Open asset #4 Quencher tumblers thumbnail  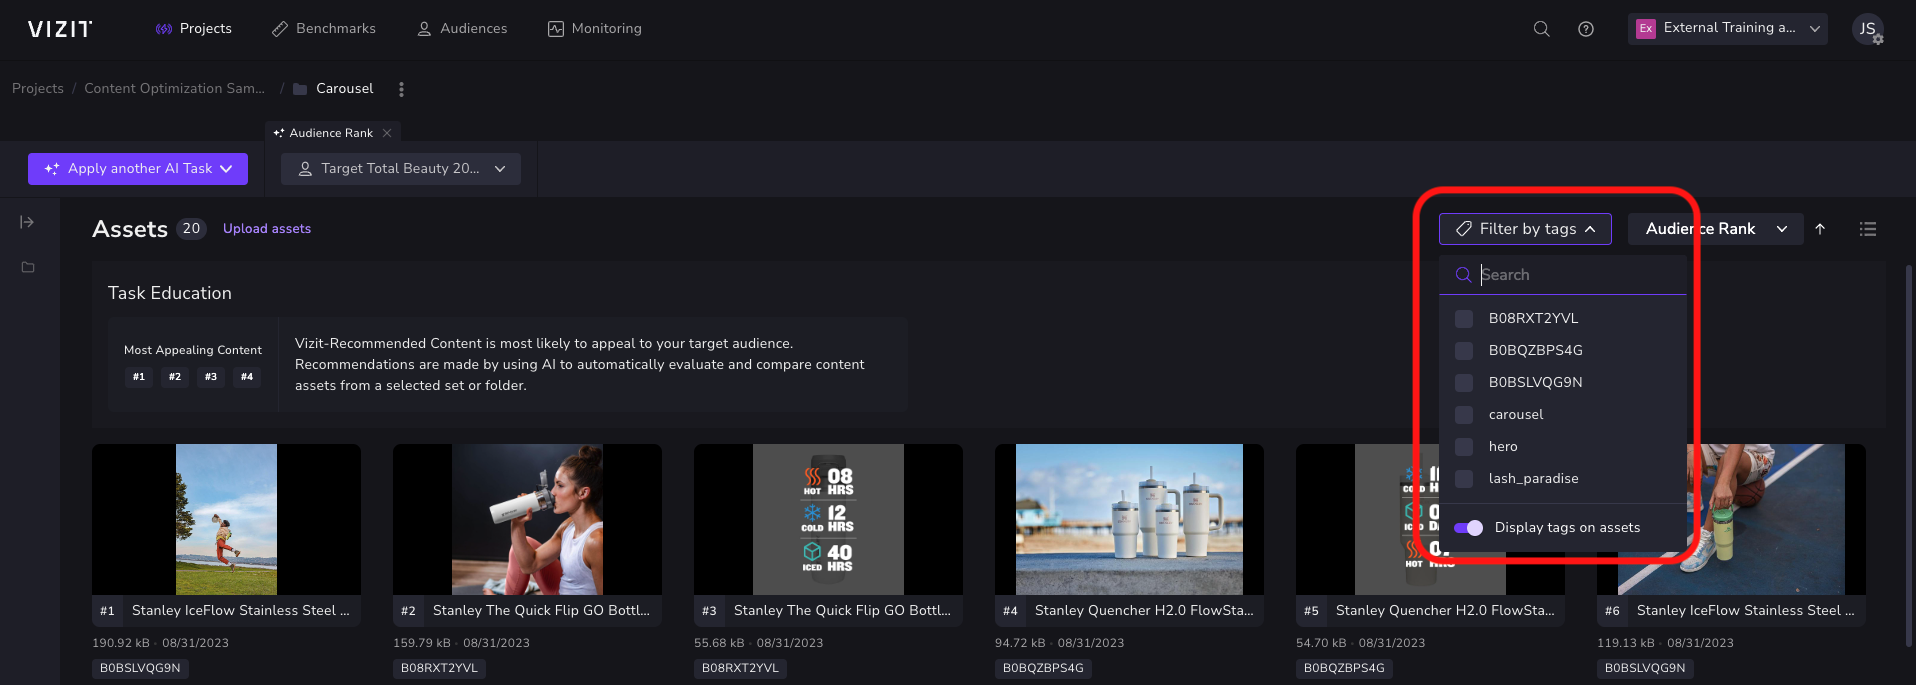pyautogui.click(x=1129, y=519)
